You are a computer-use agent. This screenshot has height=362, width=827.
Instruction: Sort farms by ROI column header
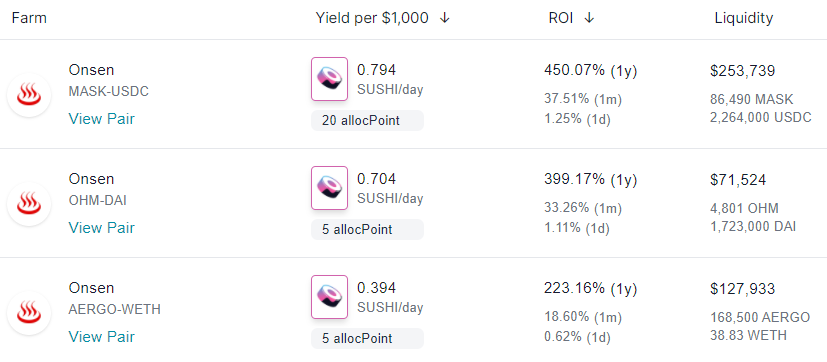click(x=561, y=18)
